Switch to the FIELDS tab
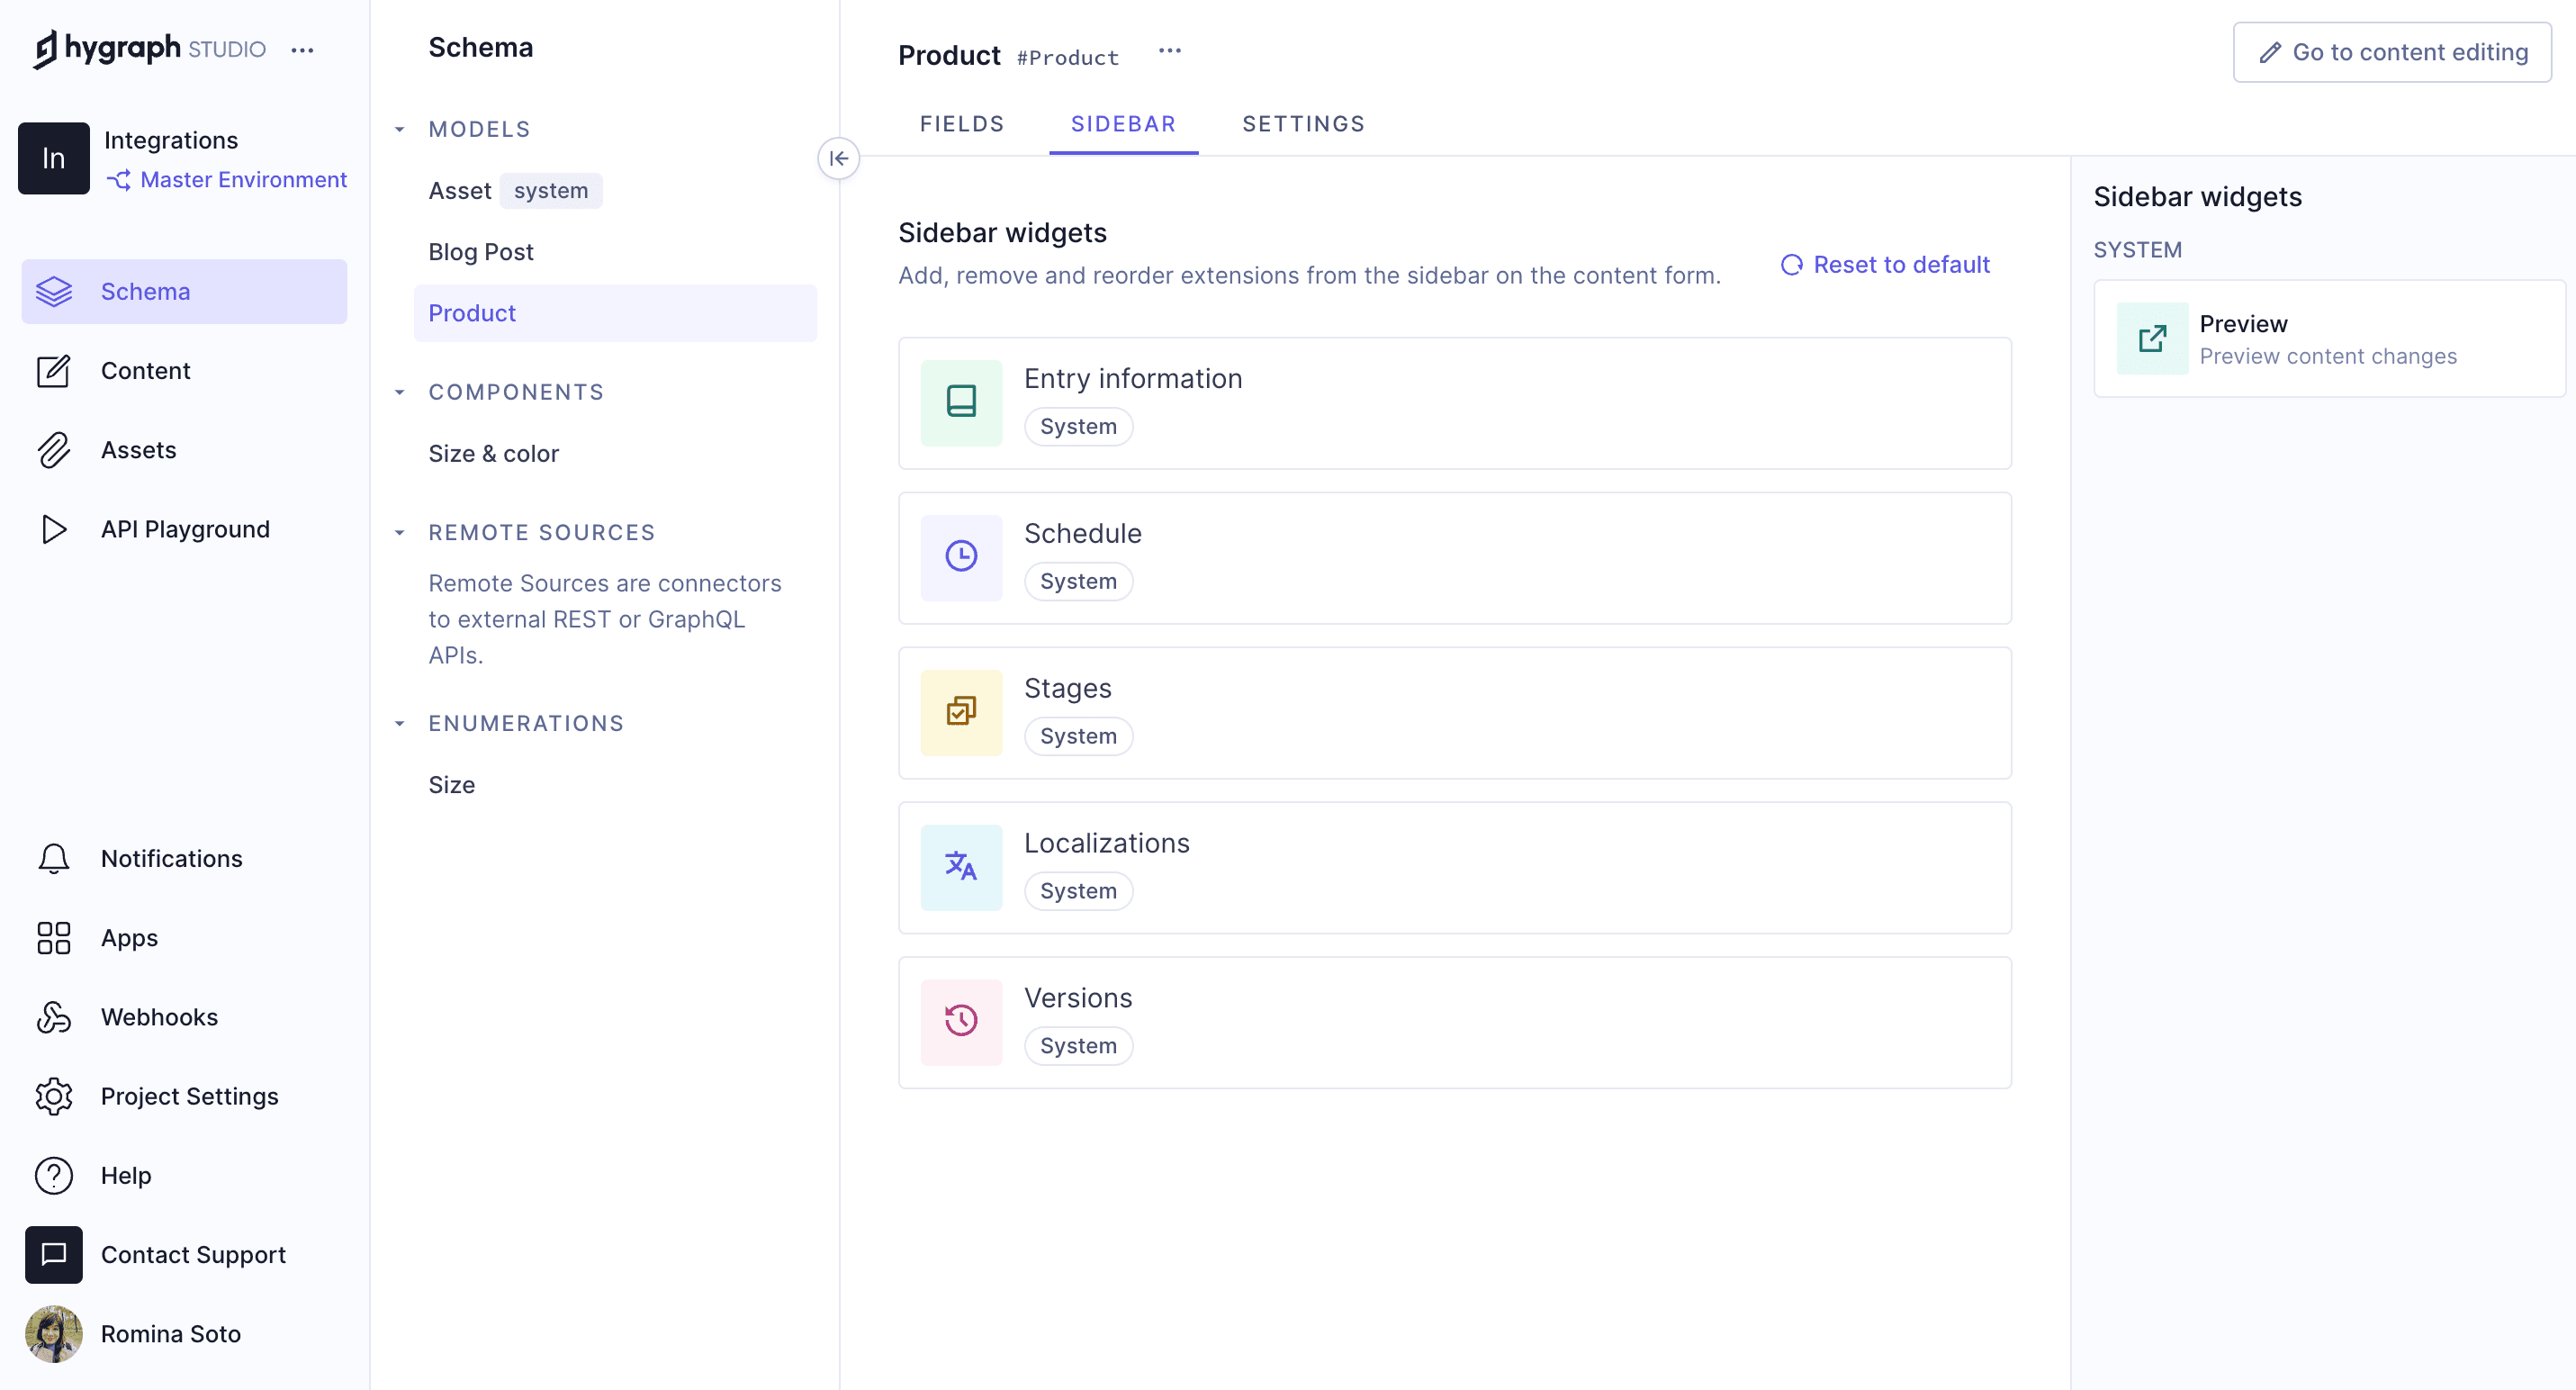2576x1390 pixels. coord(961,123)
